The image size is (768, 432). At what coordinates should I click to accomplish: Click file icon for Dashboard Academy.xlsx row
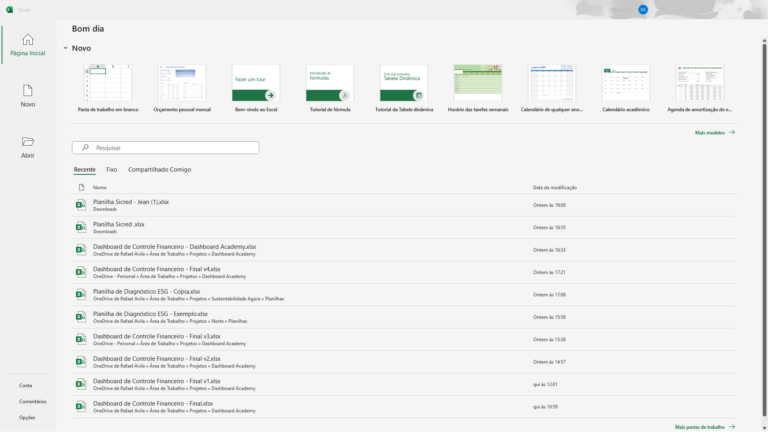tap(81, 250)
